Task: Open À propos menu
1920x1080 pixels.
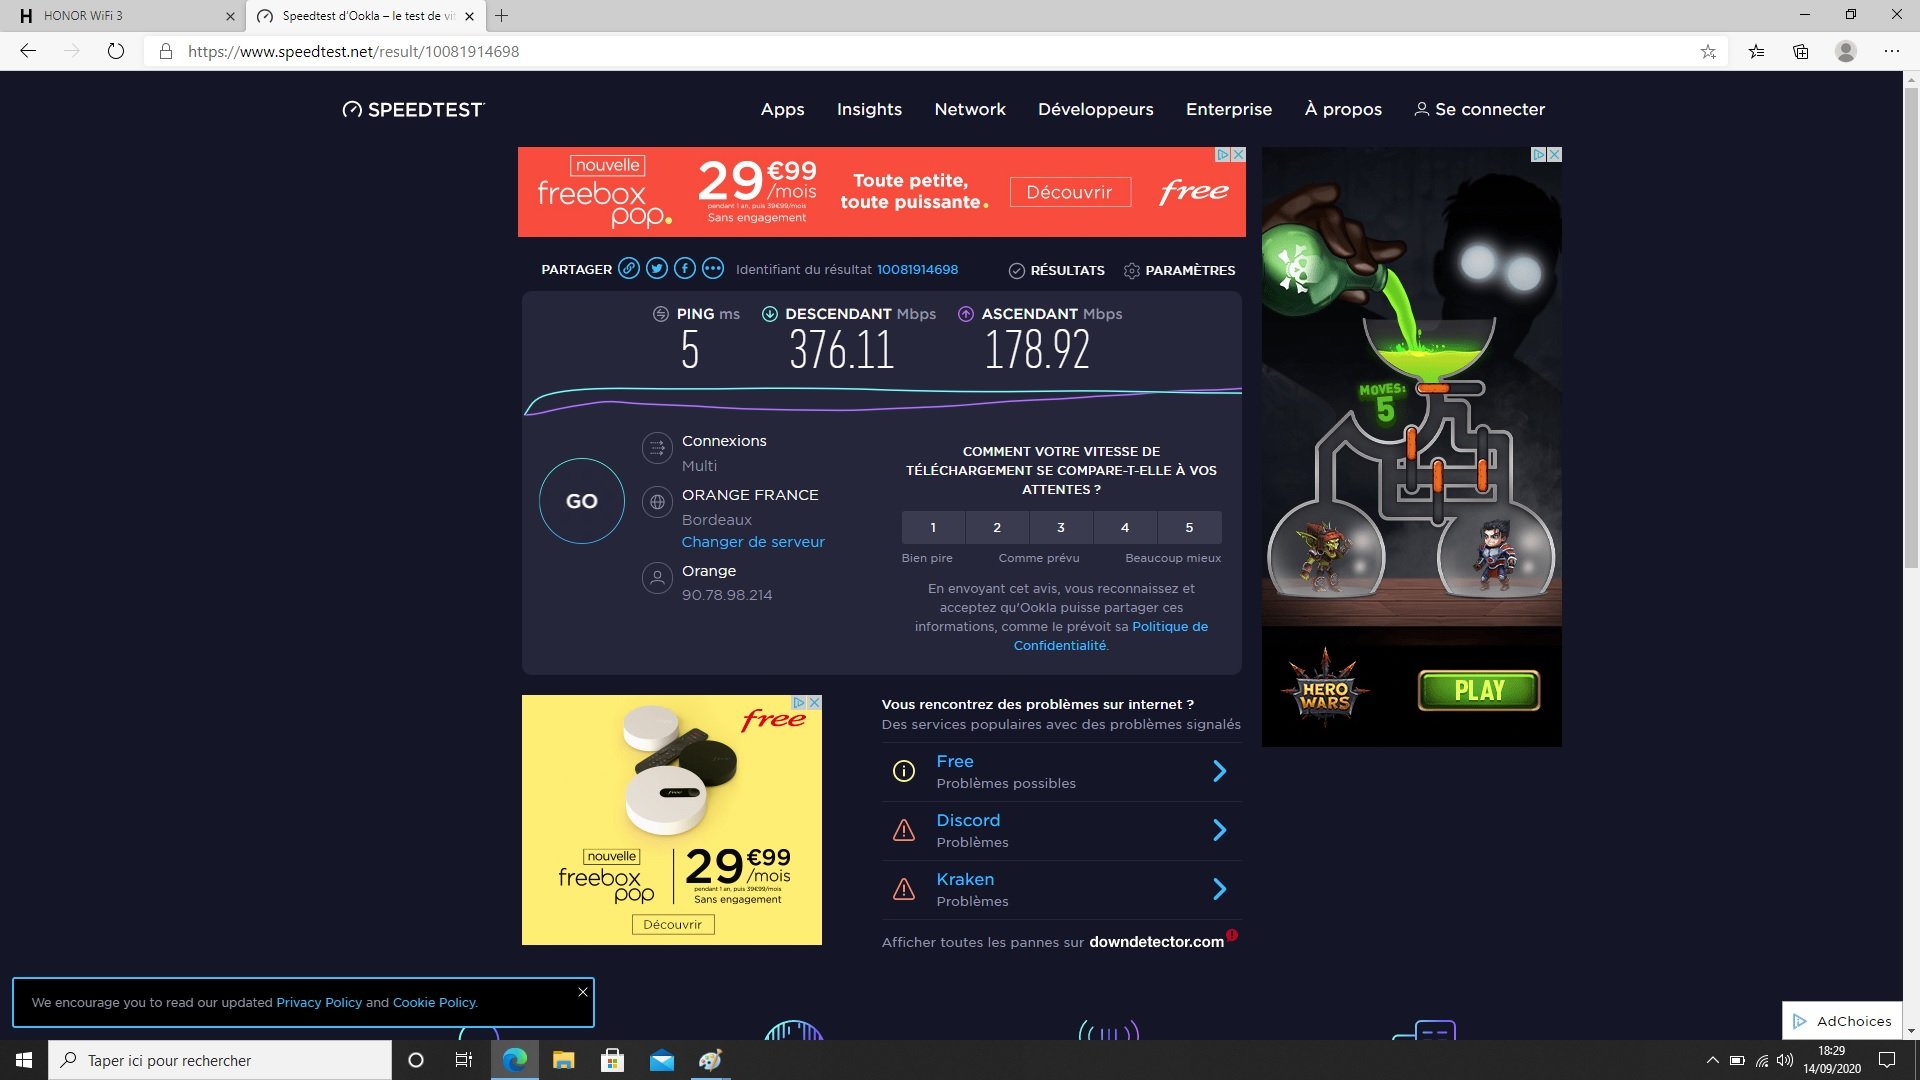Action: (1343, 109)
